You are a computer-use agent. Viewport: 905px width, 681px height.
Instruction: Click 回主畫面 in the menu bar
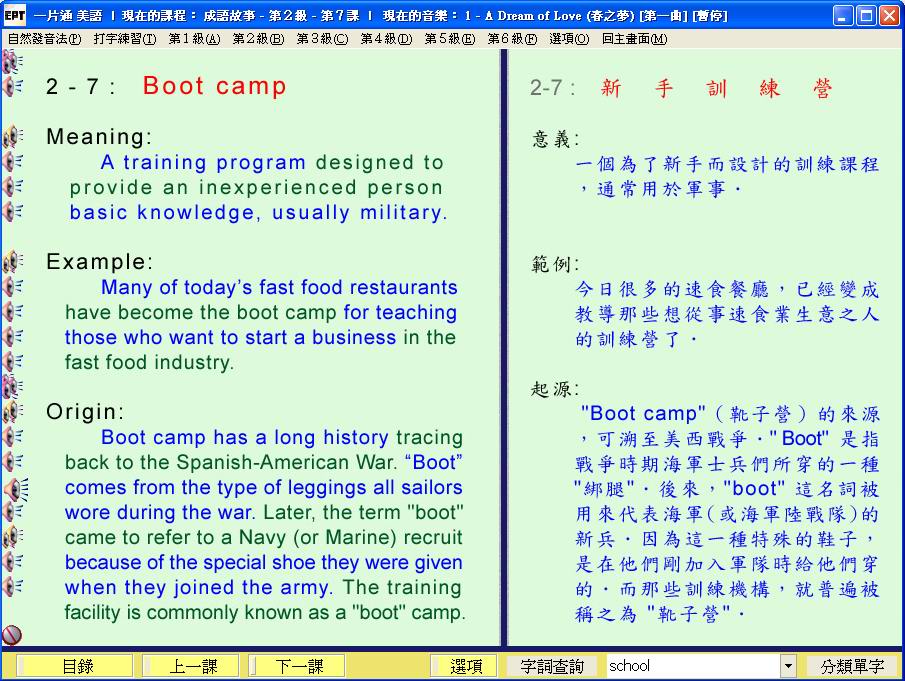634,39
